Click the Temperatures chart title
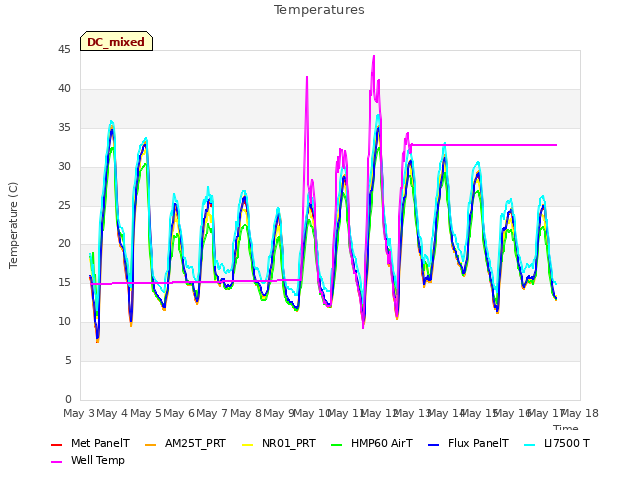 coord(319,10)
